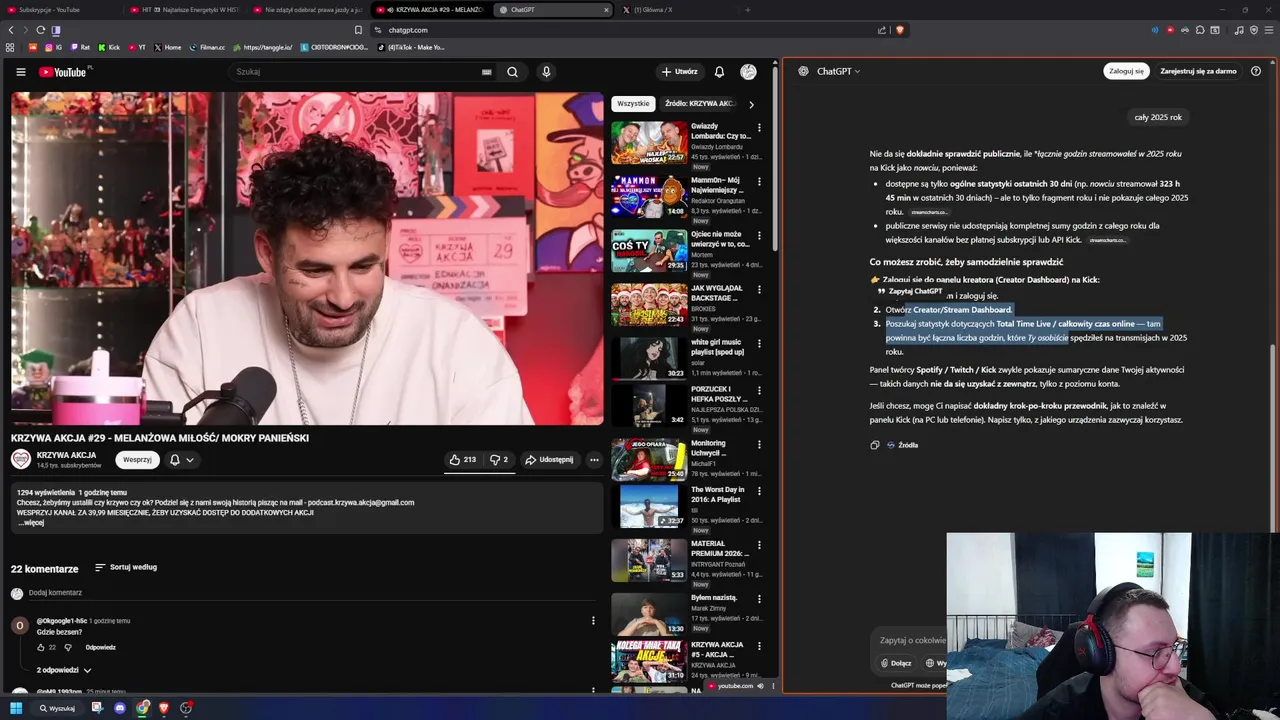Like the video with 213 likes
1280x720 pixels.
pos(462,460)
